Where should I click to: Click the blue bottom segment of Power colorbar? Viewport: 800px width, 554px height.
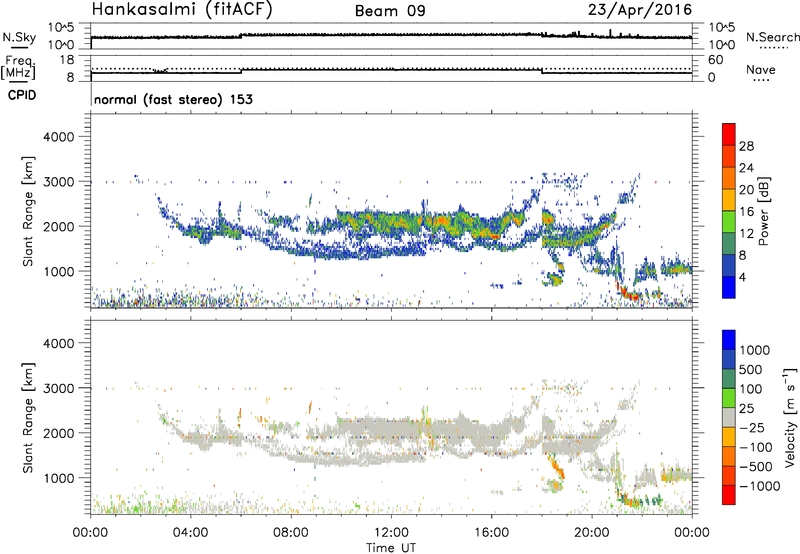point(729,287)
